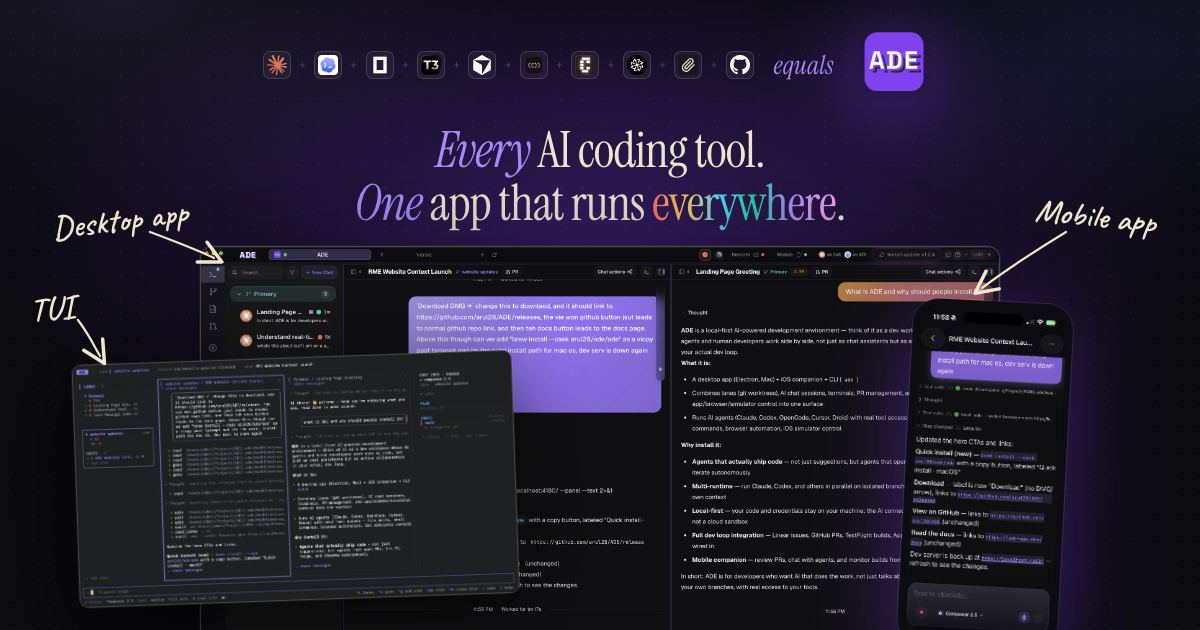
Task: Open the git branch sidebar icon in desktop app
Action: pyautogui.click(x=213, y=291)
